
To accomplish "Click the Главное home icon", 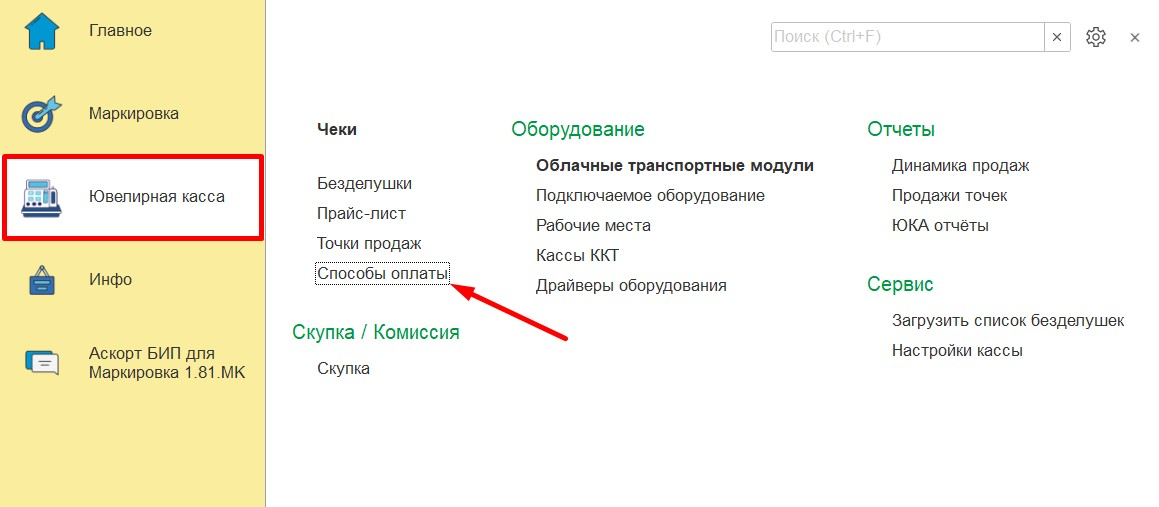I will (42, 31).
